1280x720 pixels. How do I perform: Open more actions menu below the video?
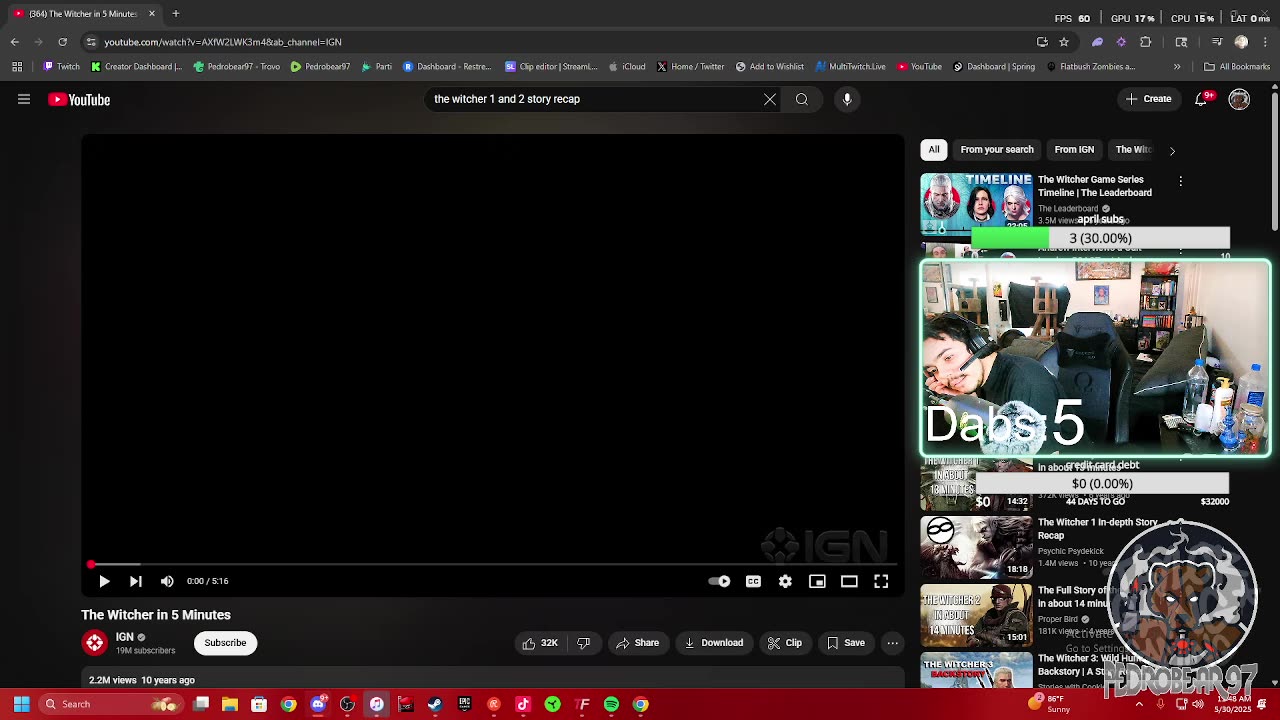893,643
